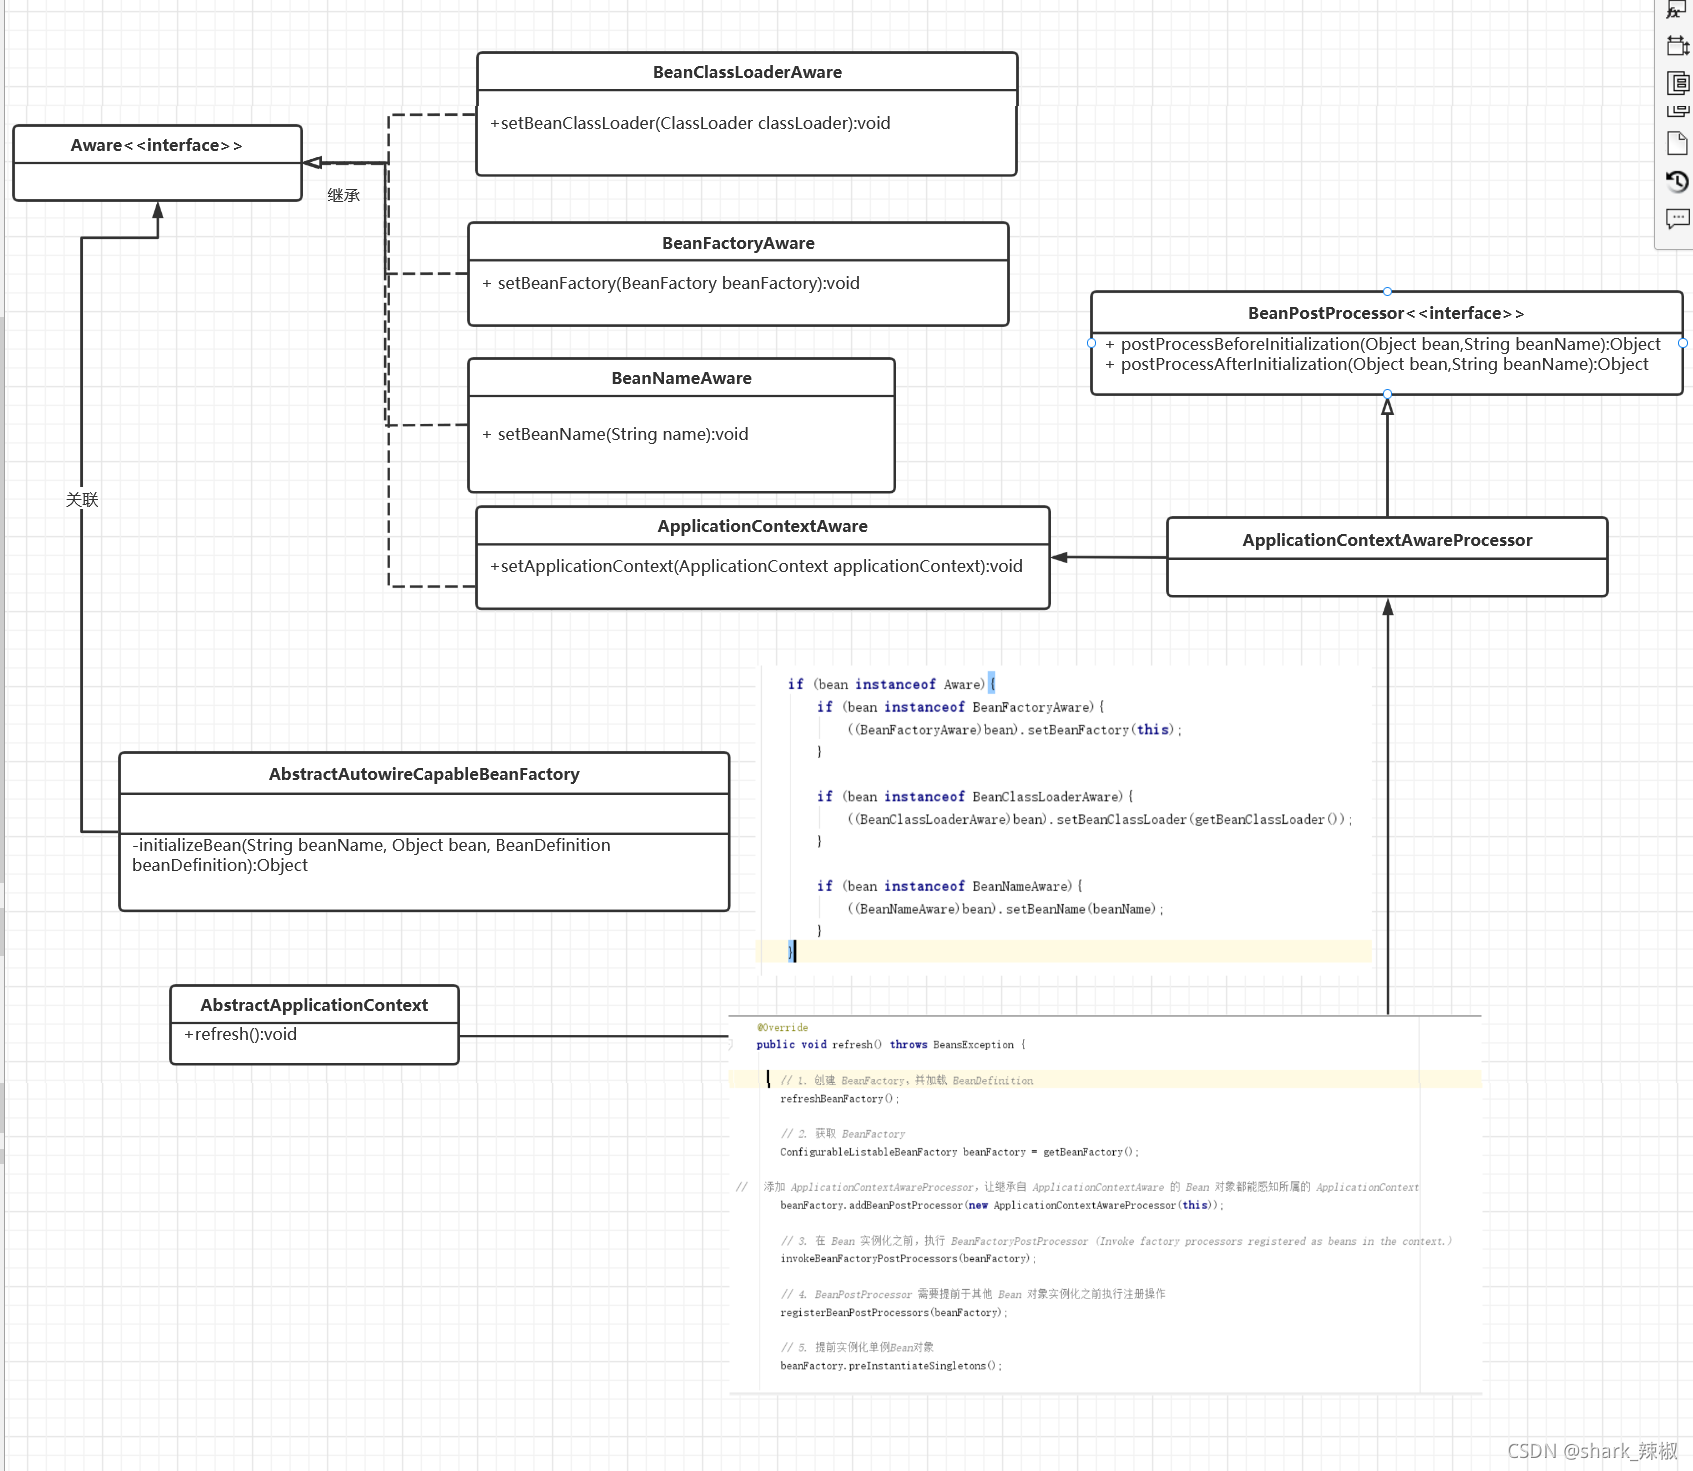
Task: Click the invokeBeanFactoryPostProcessors code line
Action: click(908, 1259)
